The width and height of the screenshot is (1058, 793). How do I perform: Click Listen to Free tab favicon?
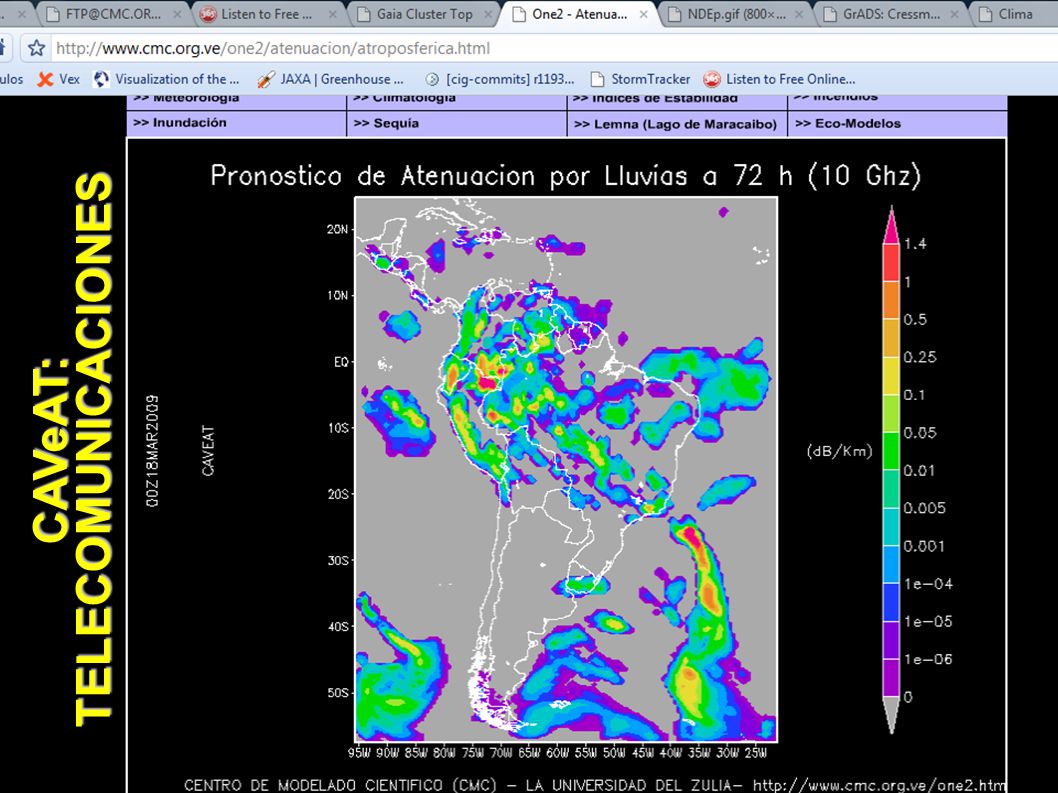coord(208,14)
